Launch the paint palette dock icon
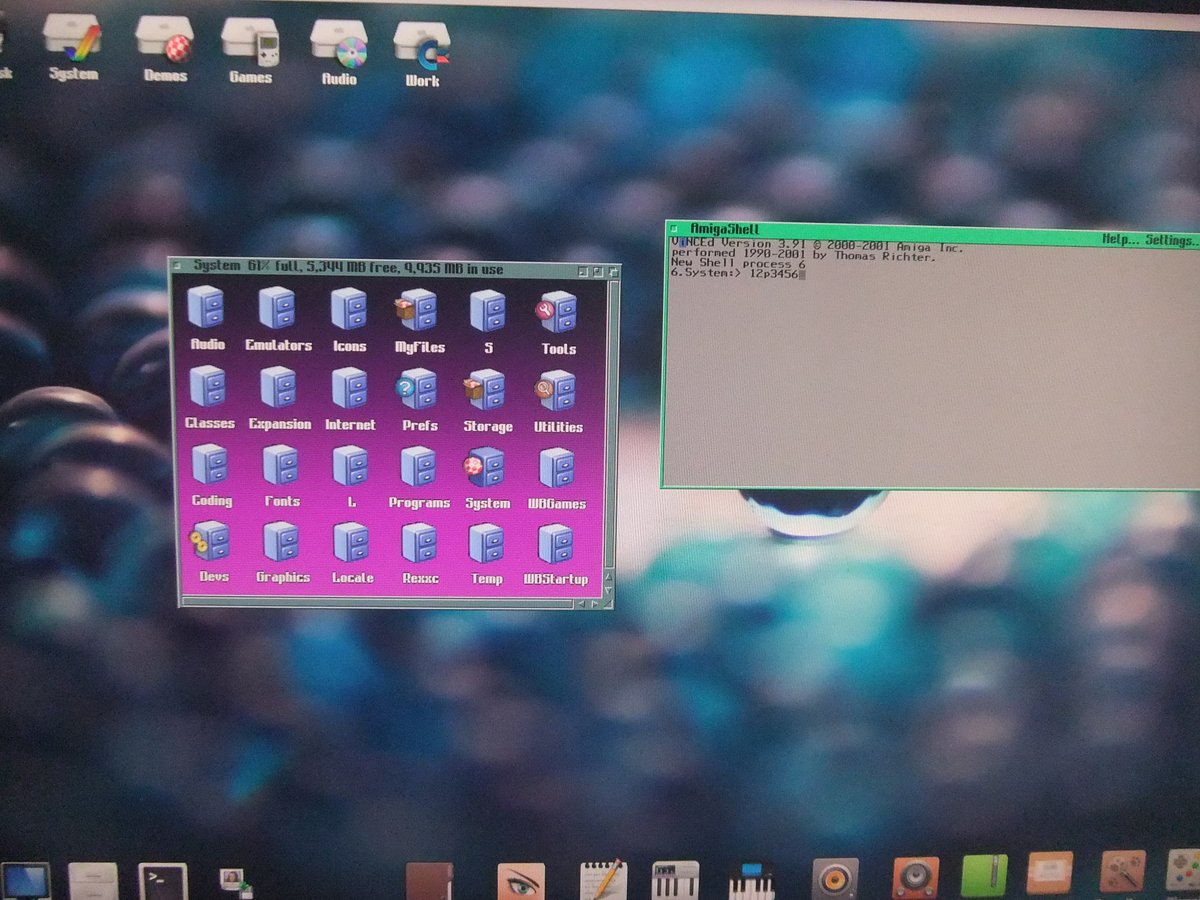The image size is (1200, 900). (1123, 871)
